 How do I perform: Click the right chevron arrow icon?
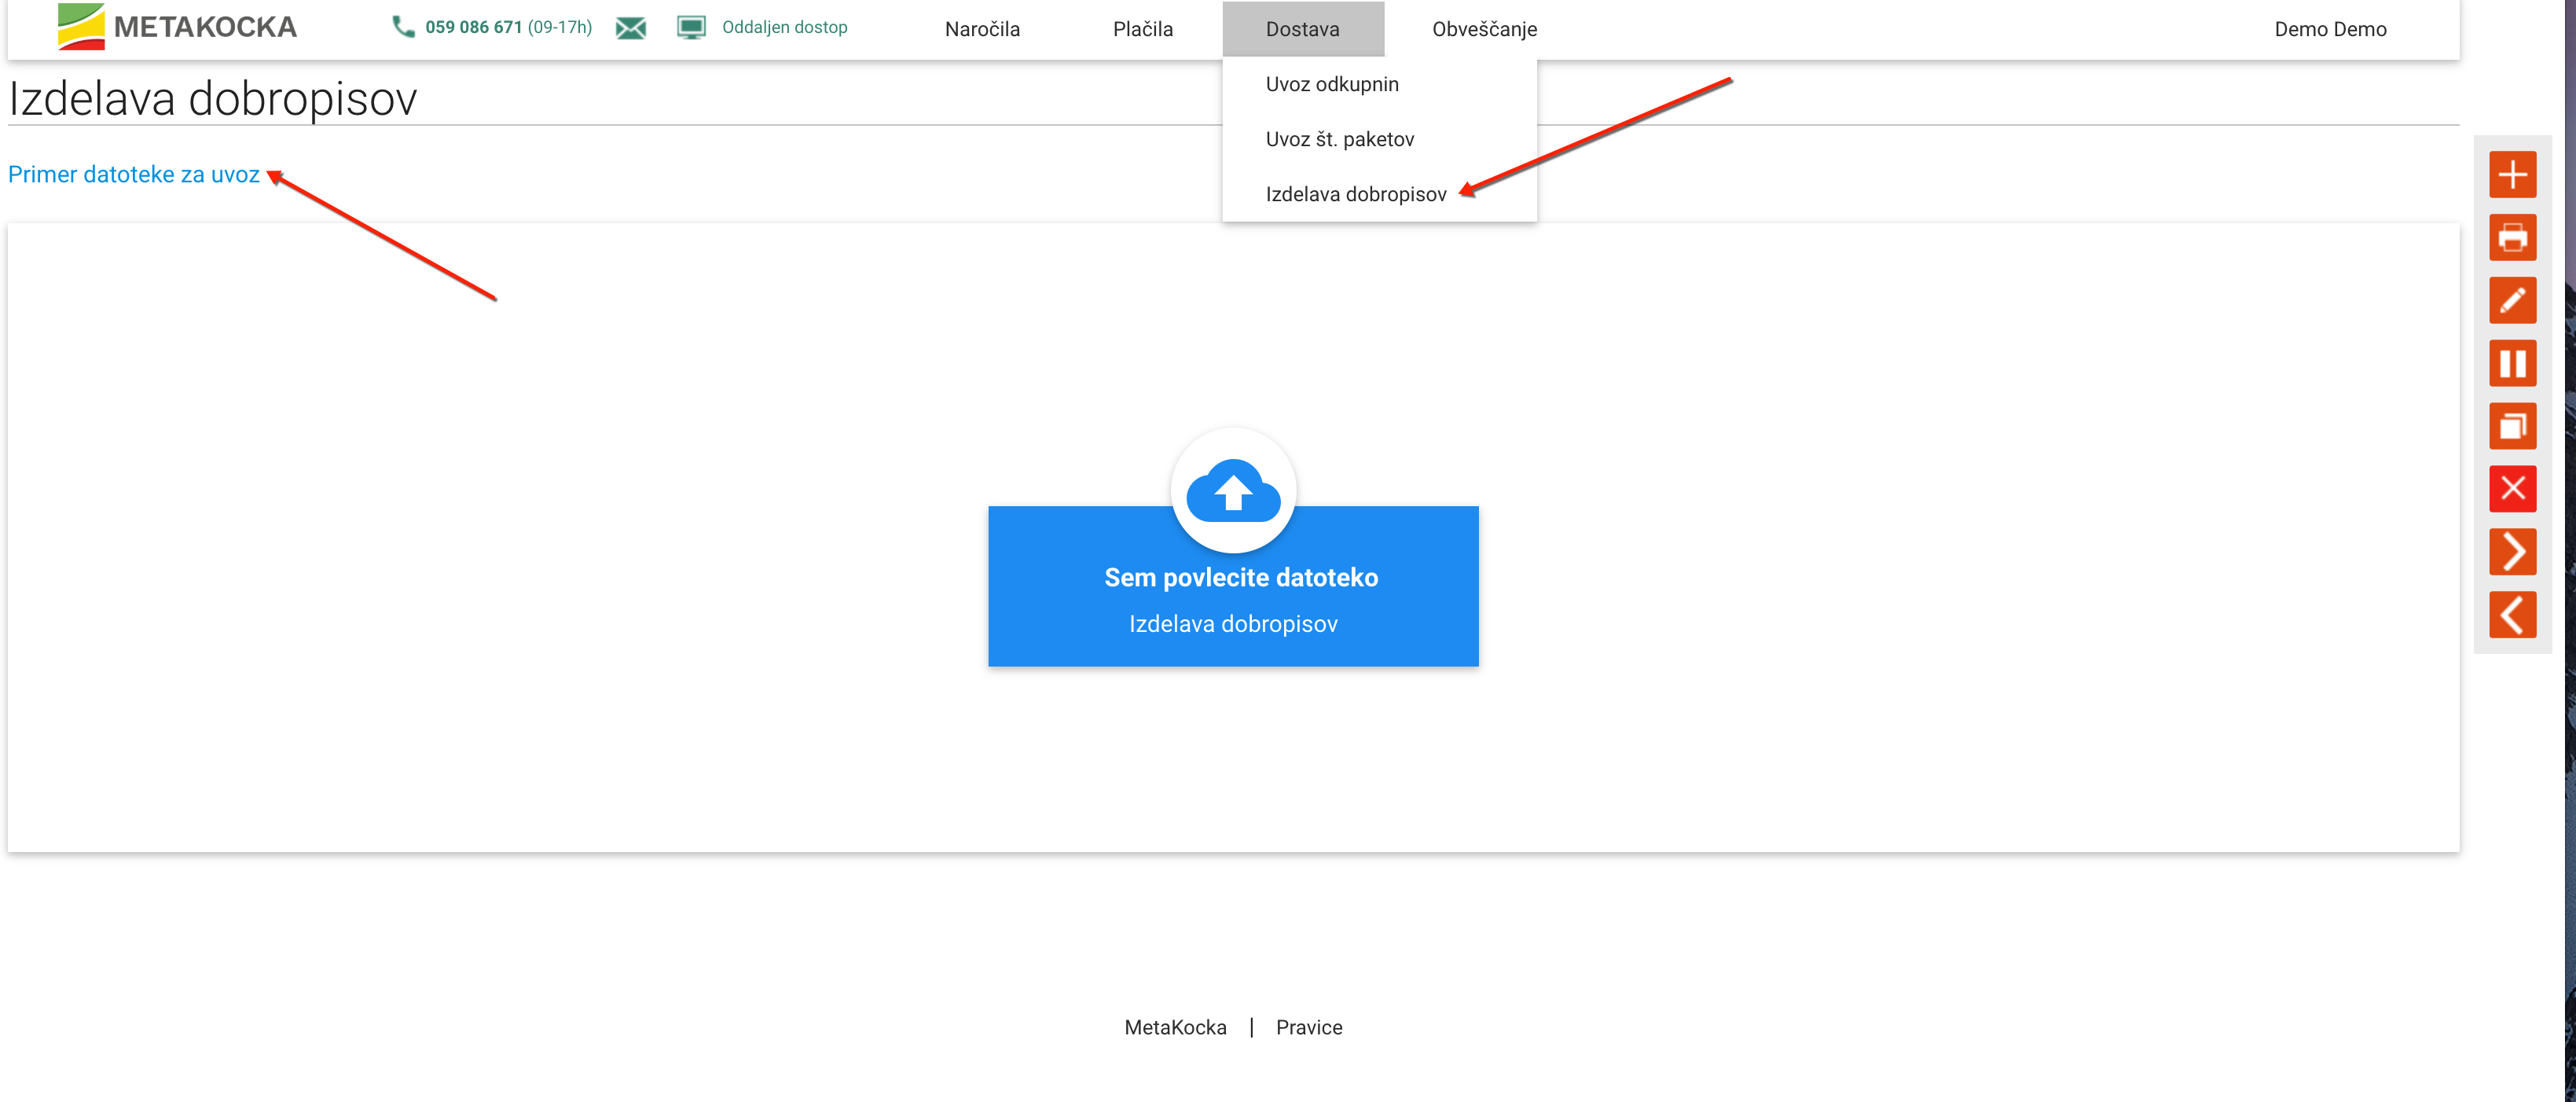click(x=2512, y=552)
